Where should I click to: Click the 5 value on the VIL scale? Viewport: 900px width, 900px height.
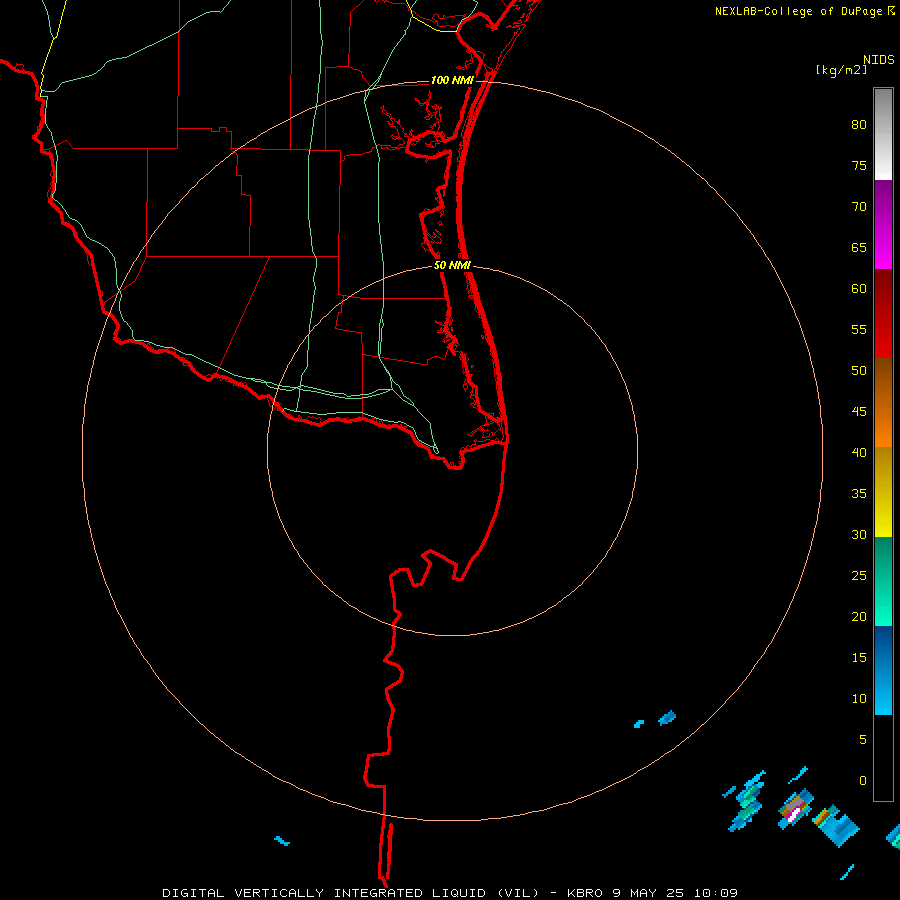tap(863, 740)
